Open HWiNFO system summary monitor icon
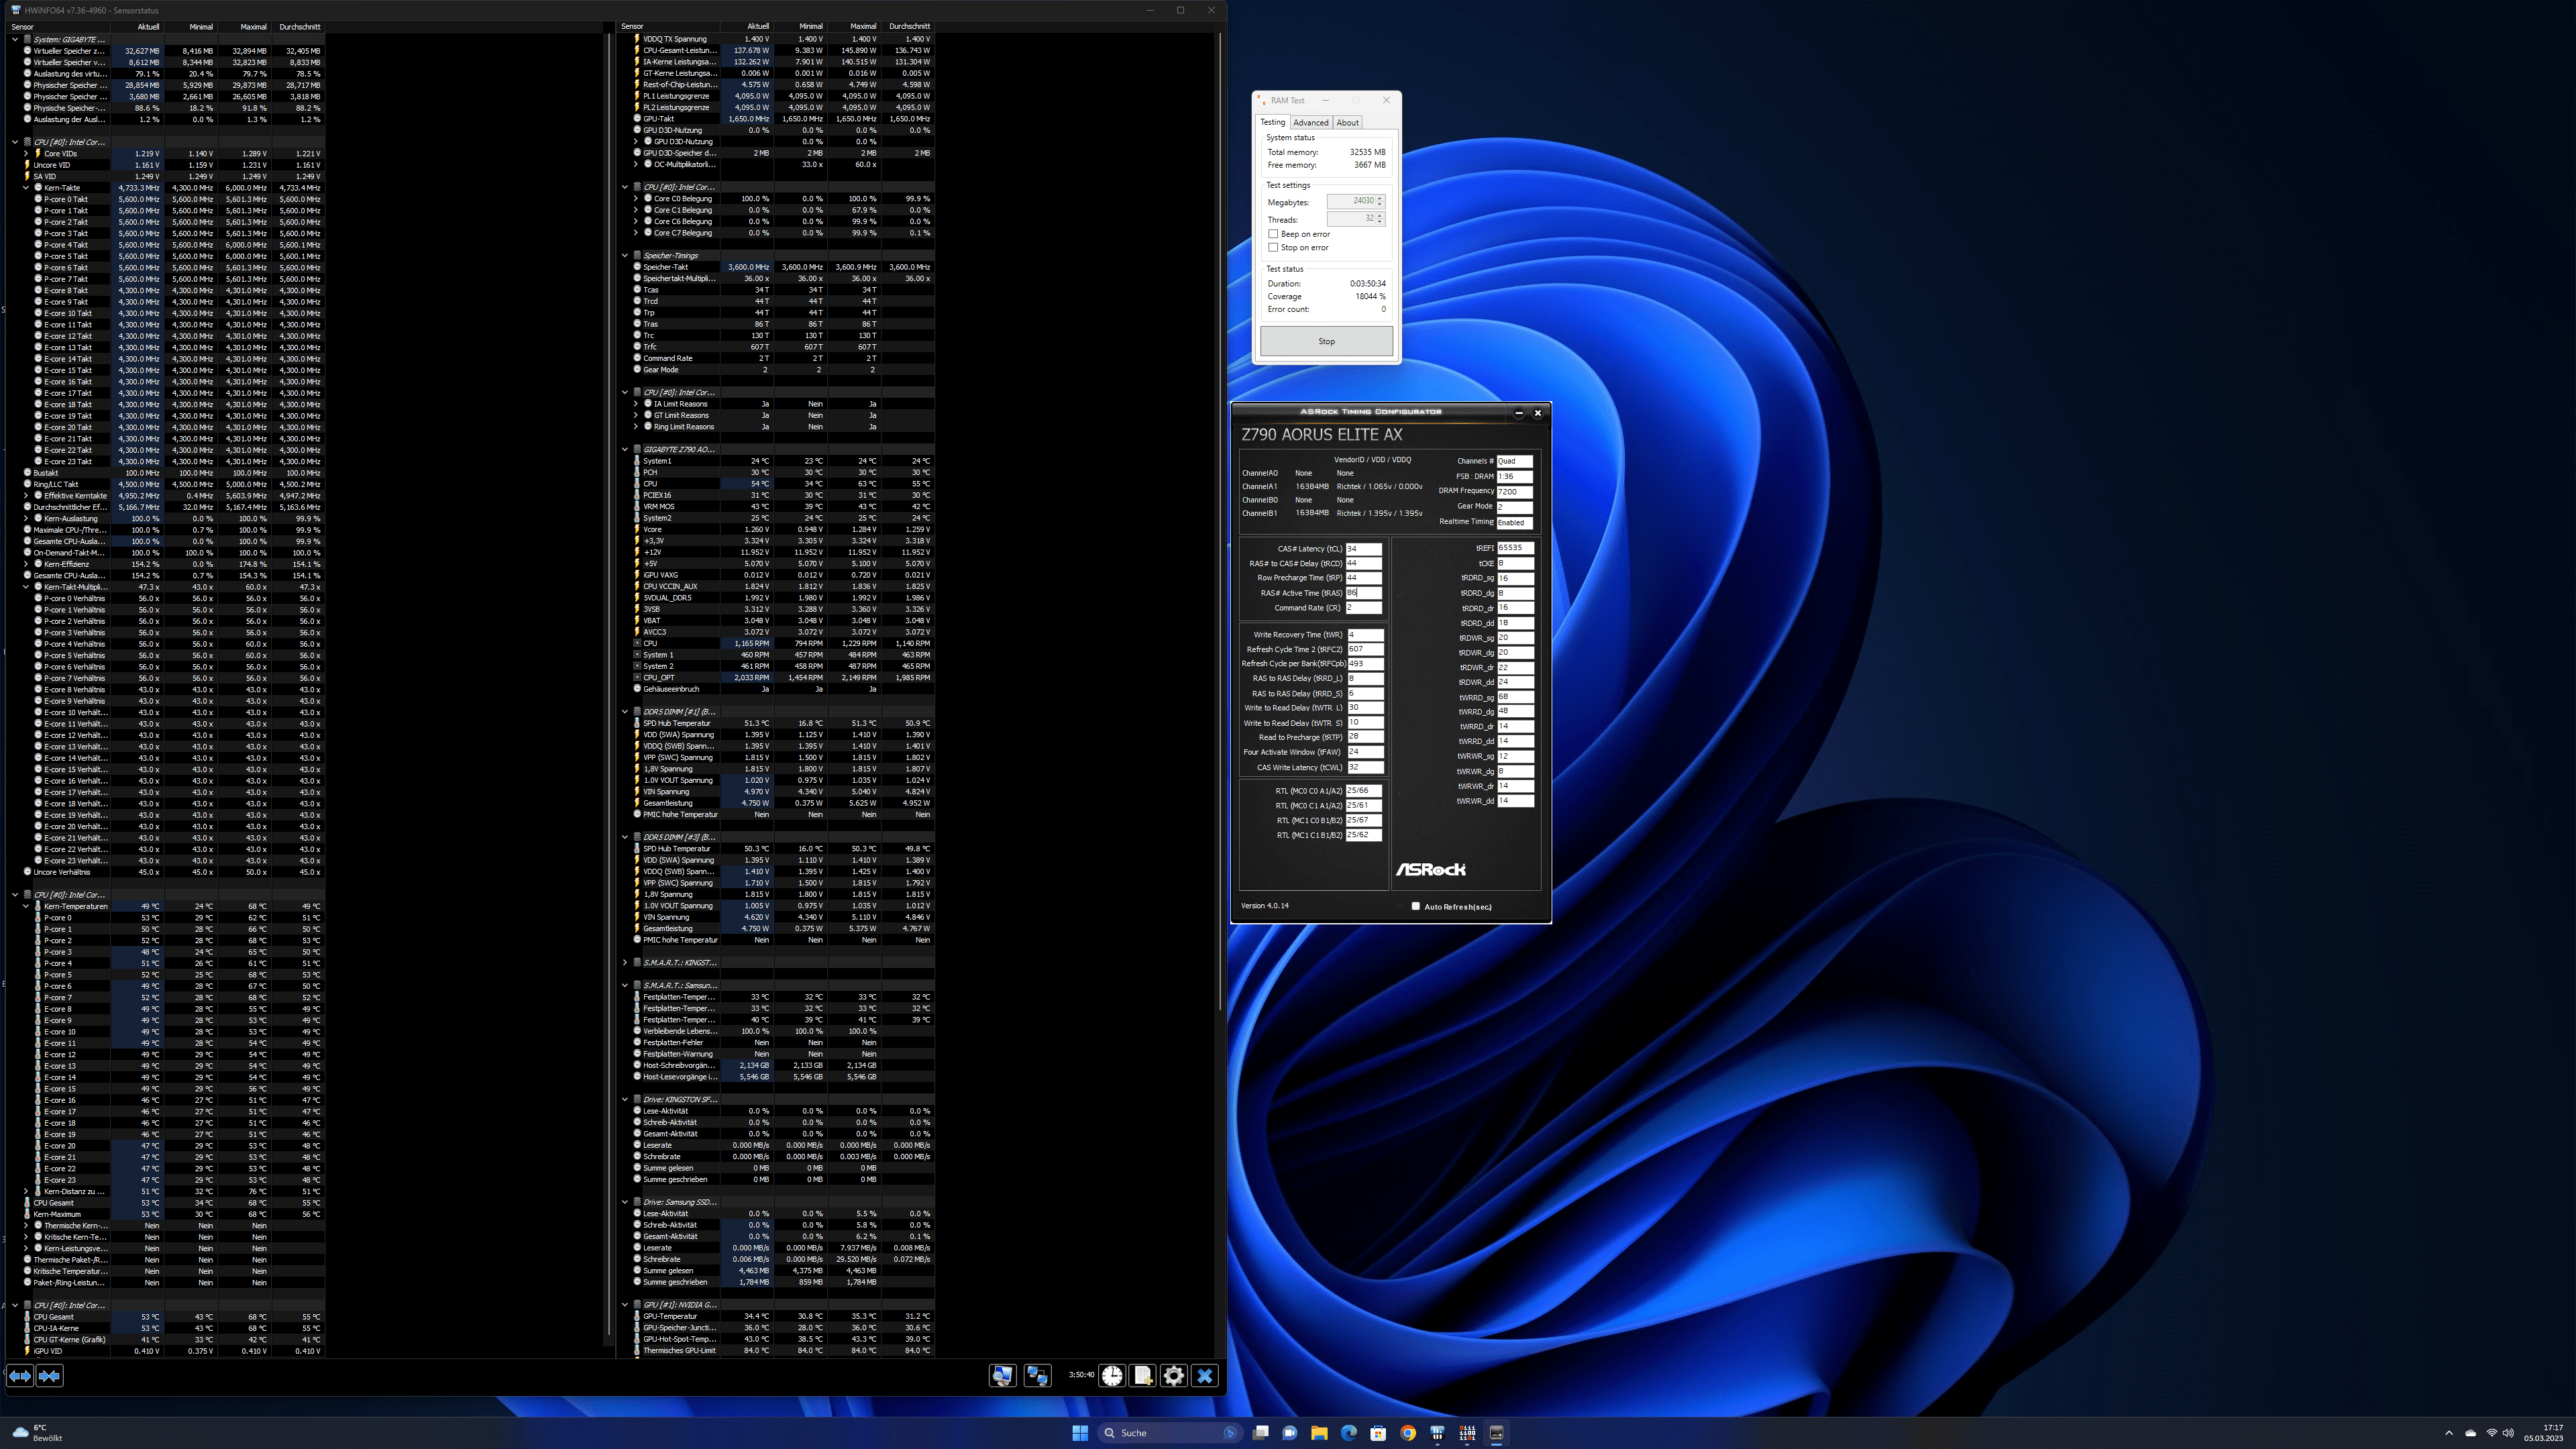Image resolution: width=2576 pixels, height=1449 pixels. [x=1002, y=1376]
